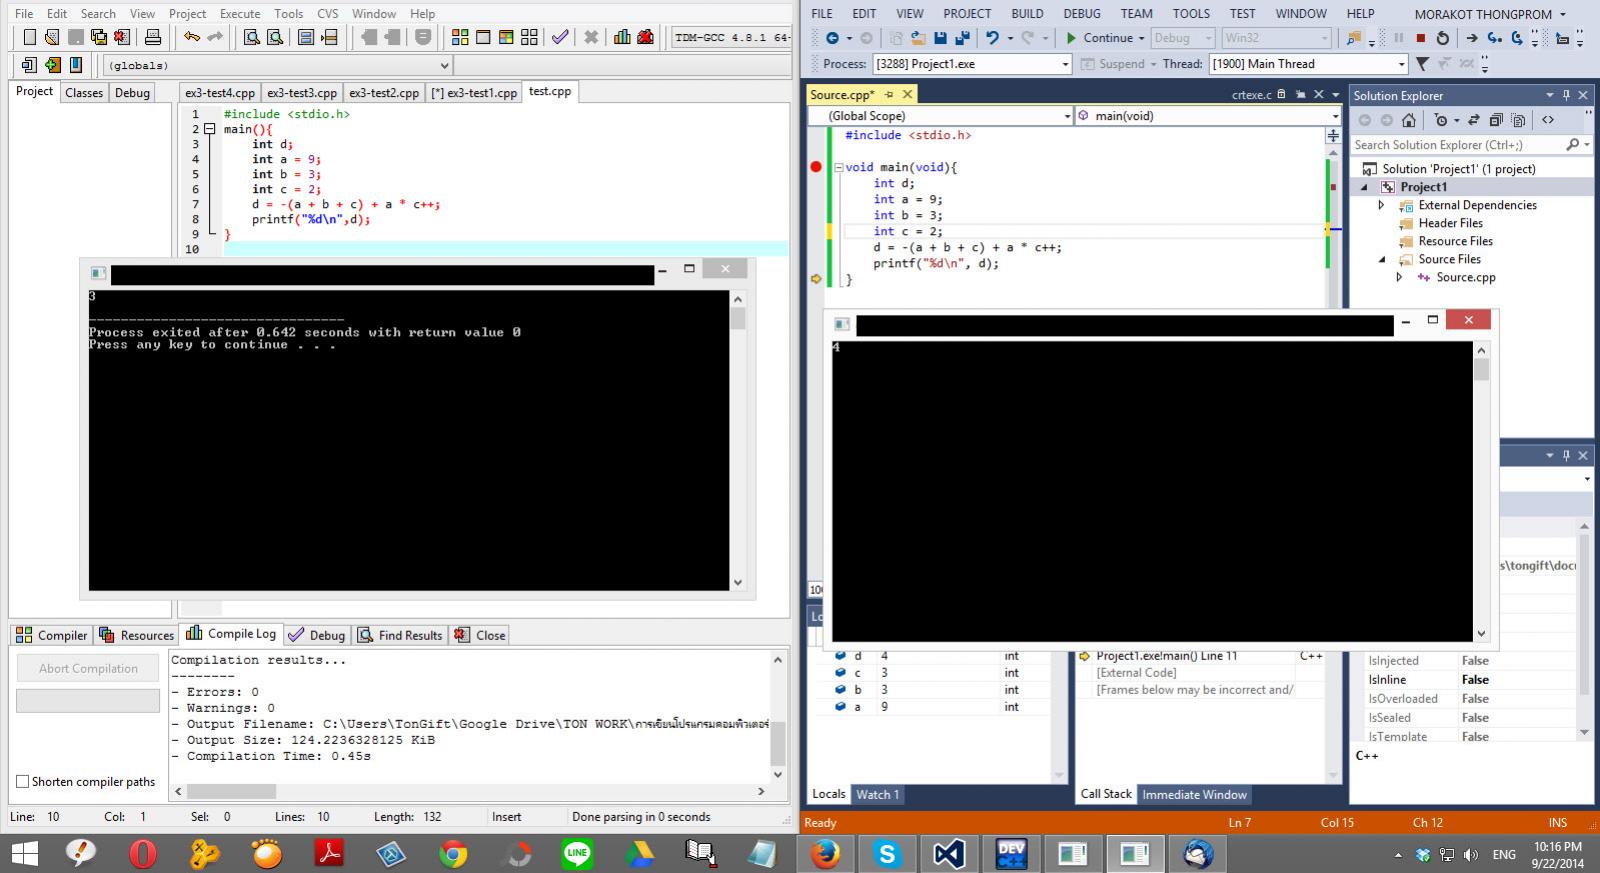Click Show All Files icon in Solution Explorer

point(1518,120)
